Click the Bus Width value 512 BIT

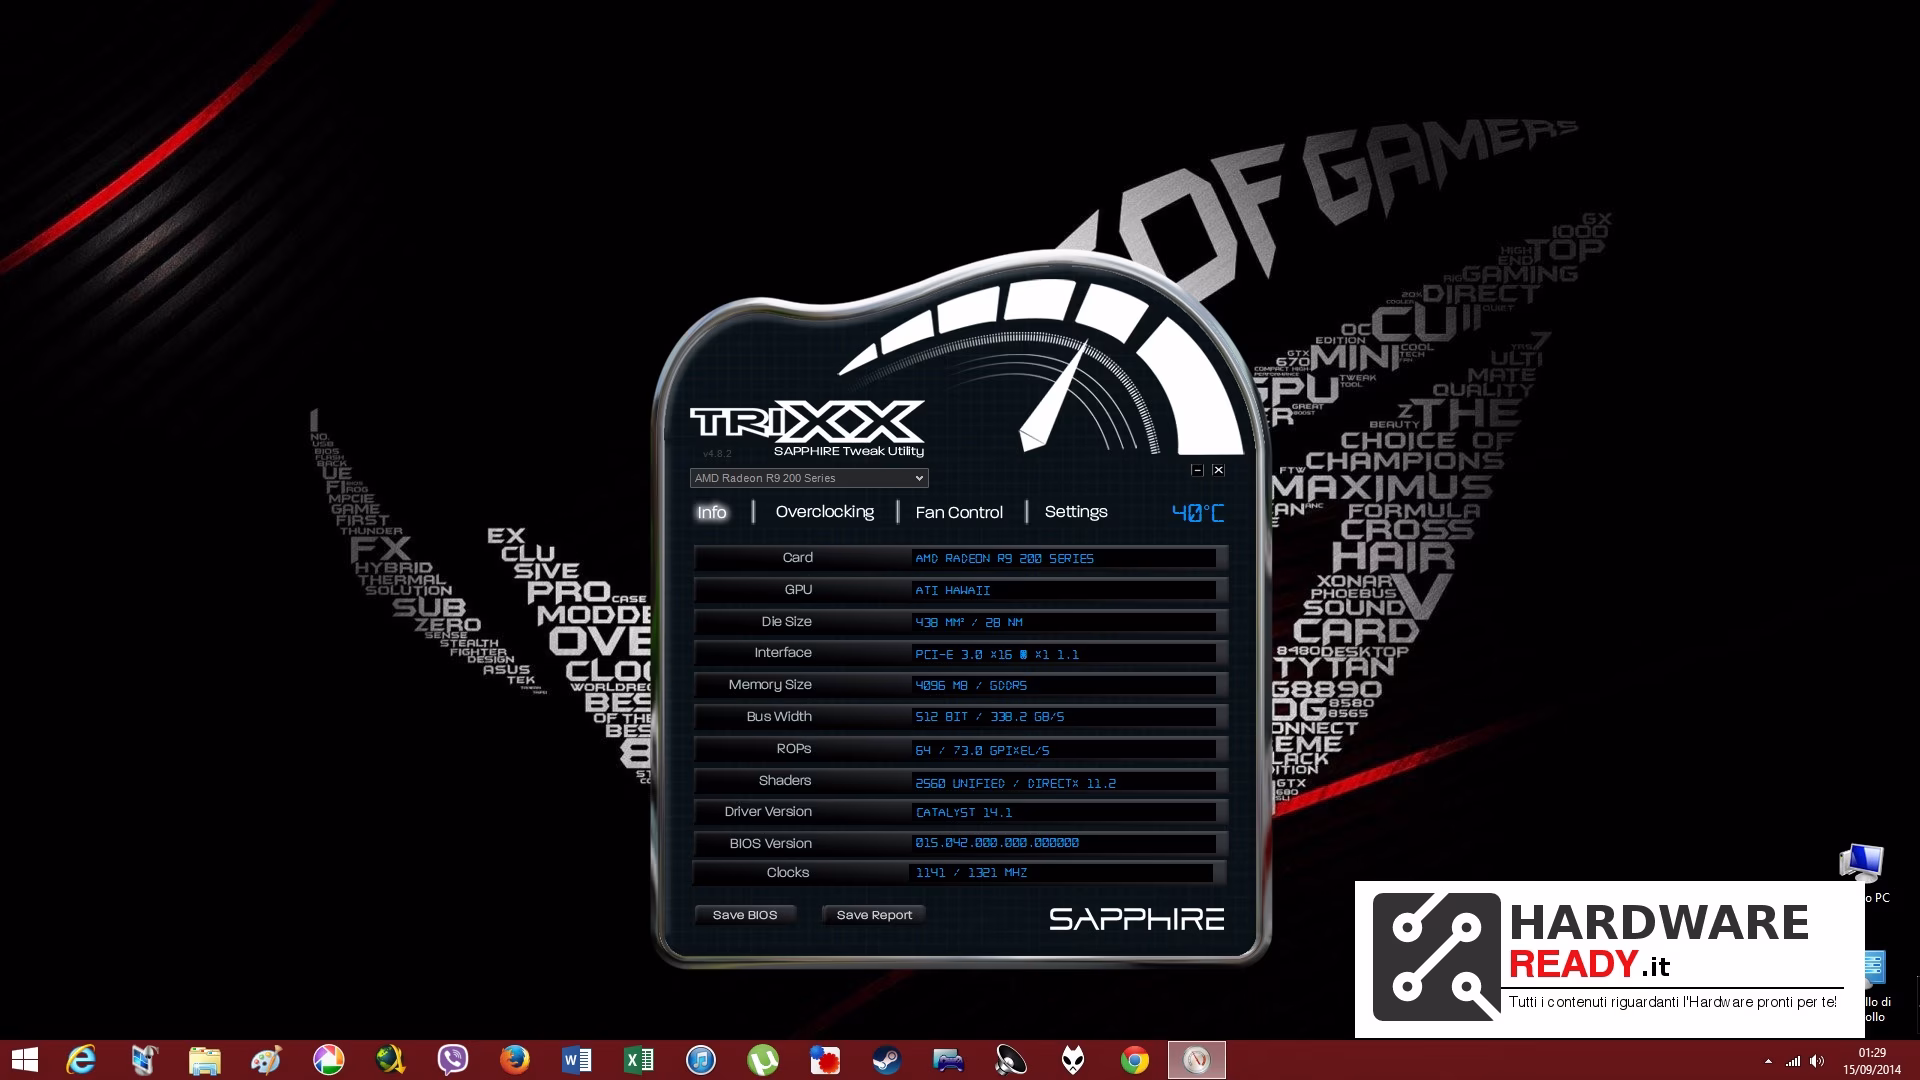990,717
